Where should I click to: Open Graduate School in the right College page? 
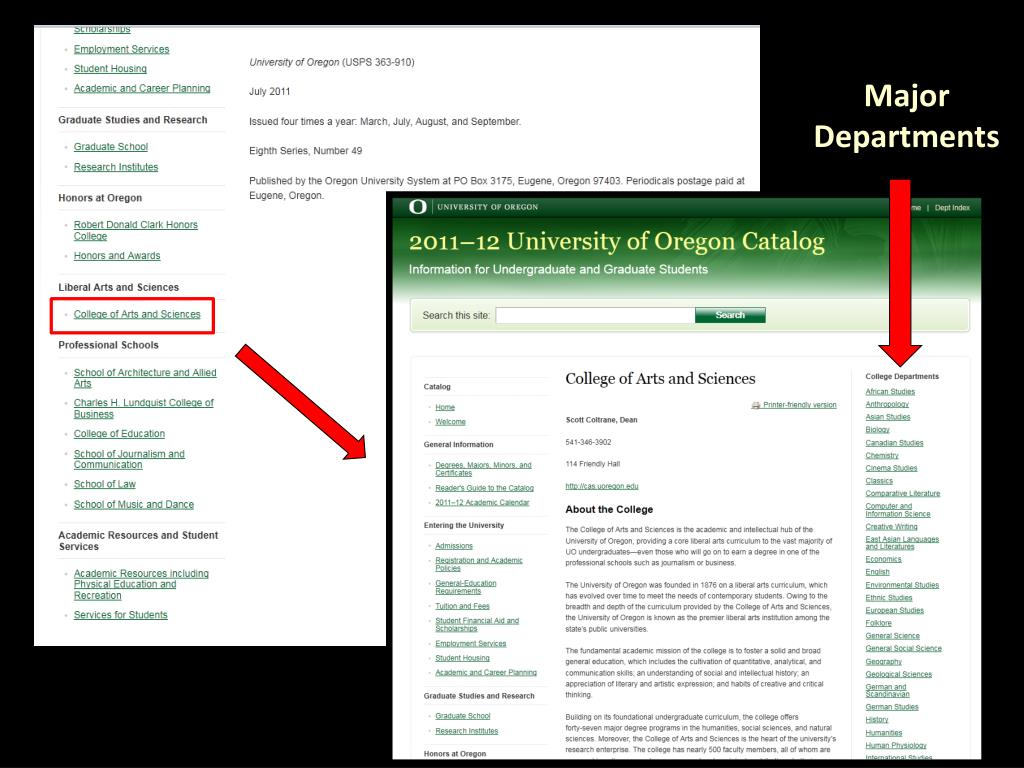pyautogui.click(x=463, y=716)
